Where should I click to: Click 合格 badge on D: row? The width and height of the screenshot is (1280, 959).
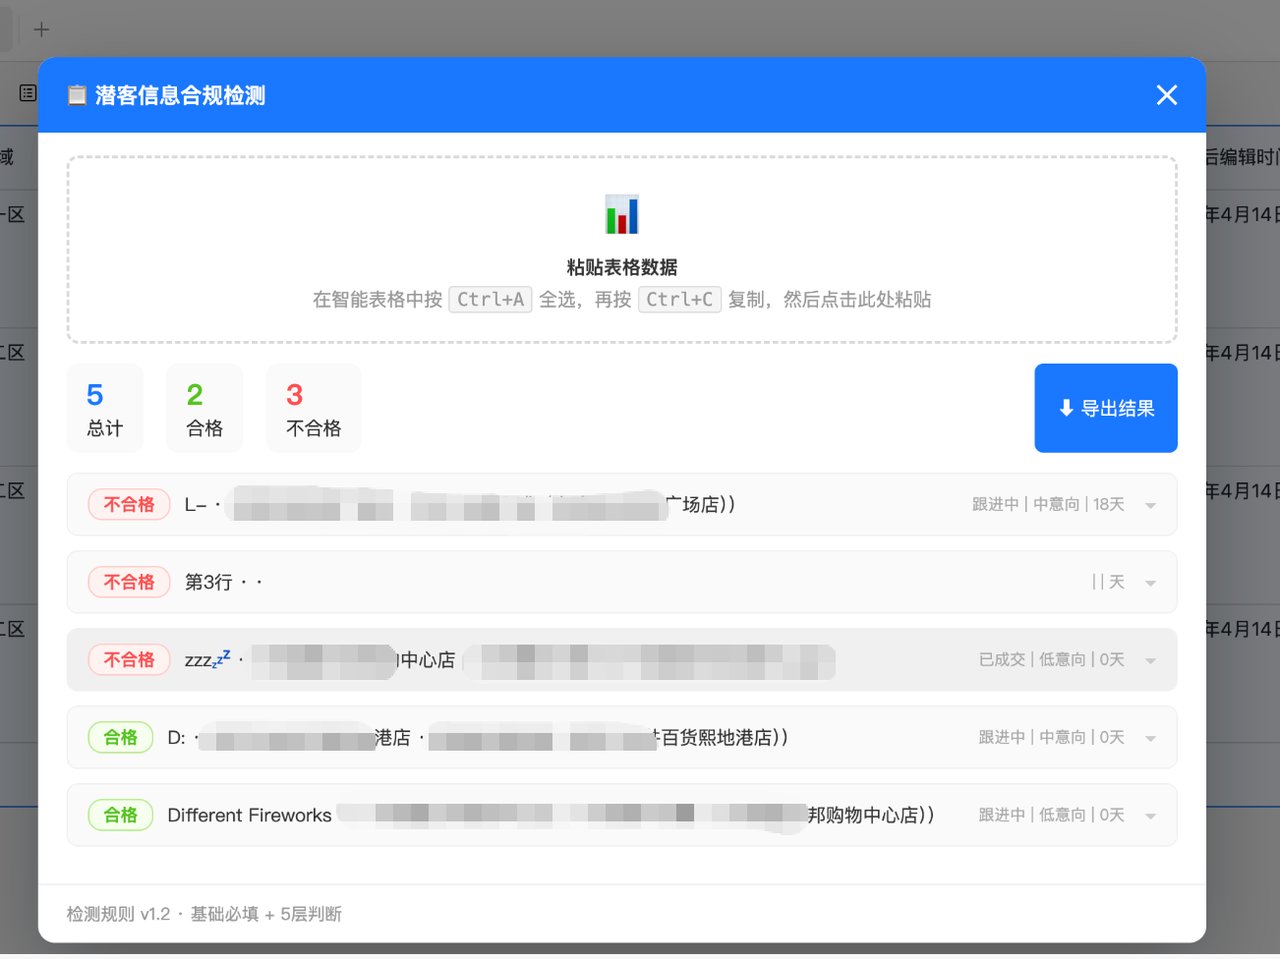[x=120, y=737]
